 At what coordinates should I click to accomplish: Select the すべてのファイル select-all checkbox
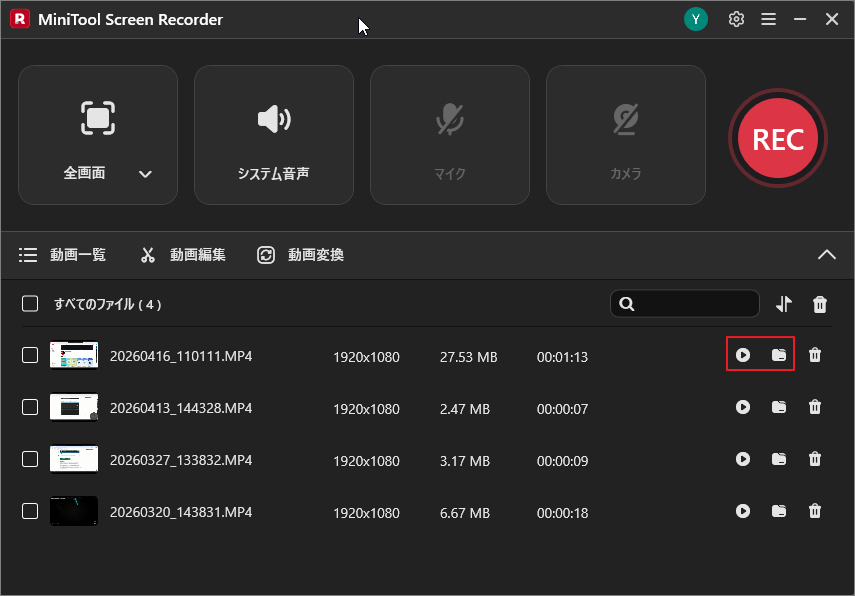(x=29, y=303)
